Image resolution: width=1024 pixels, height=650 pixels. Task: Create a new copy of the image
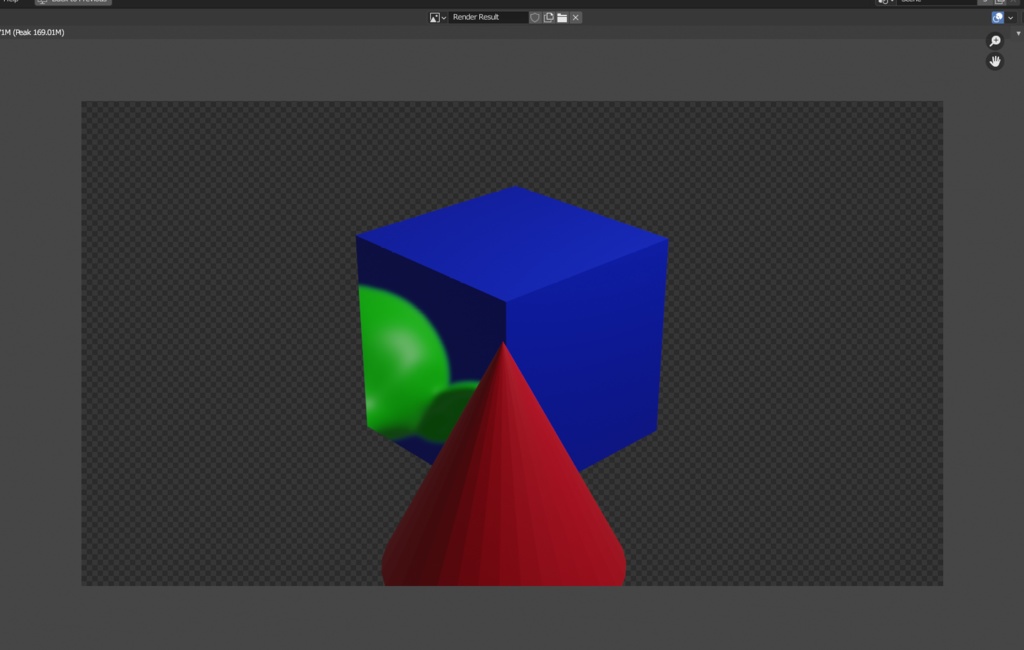550,17
